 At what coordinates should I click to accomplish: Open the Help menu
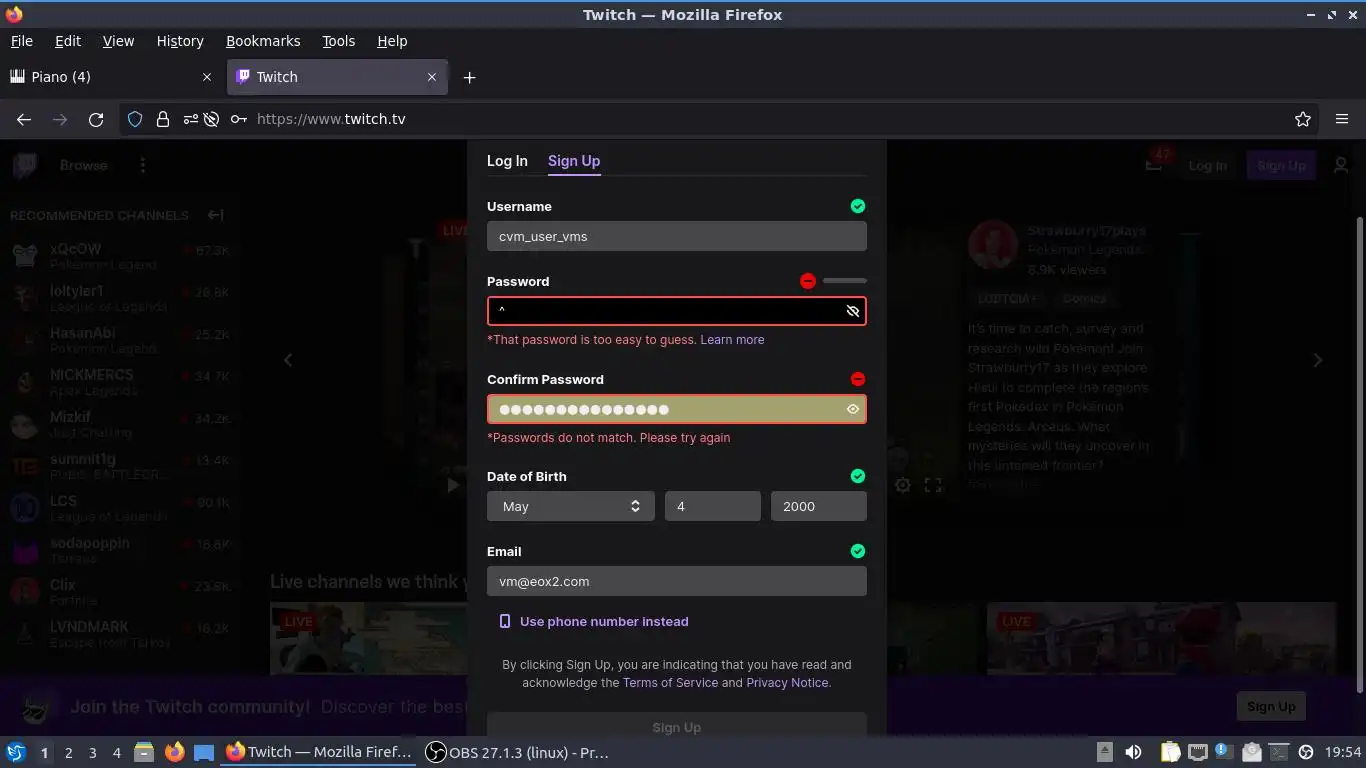[x=392, y=41]
